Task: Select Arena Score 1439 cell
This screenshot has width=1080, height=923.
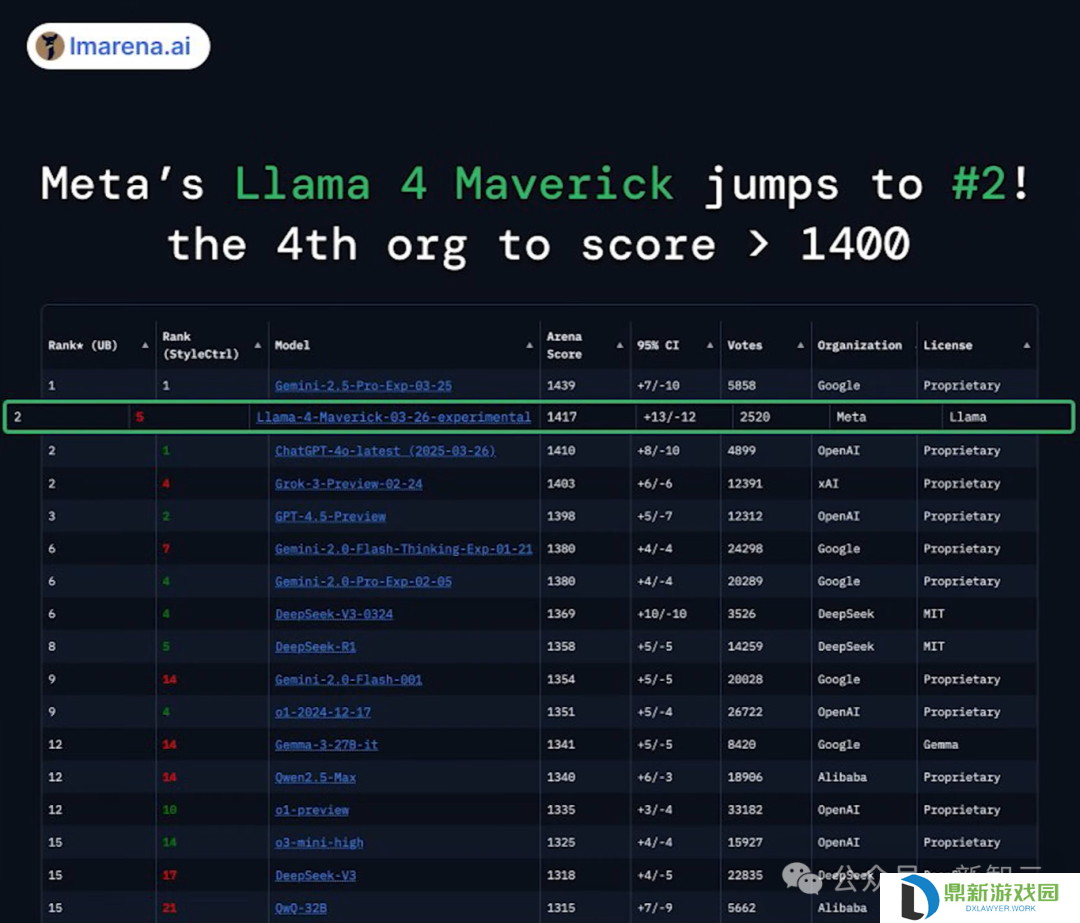Action: point(561,386)
